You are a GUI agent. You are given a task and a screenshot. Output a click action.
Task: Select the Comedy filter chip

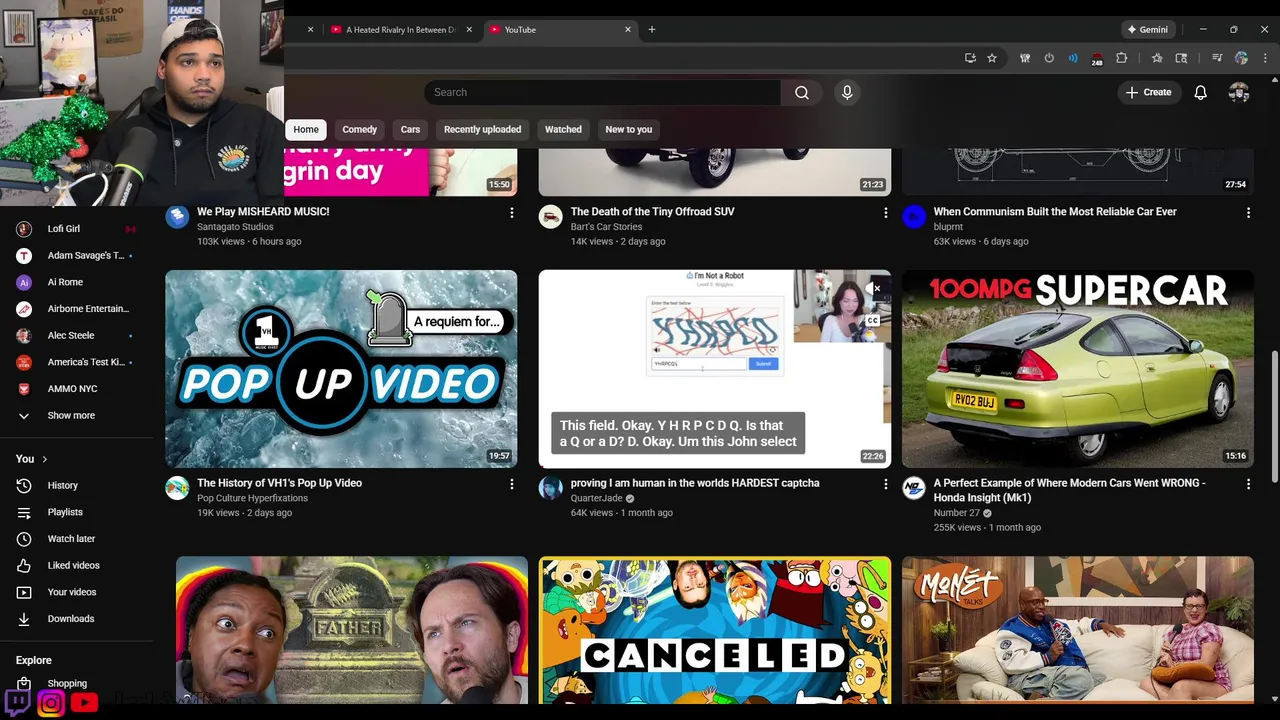(359, 129)
